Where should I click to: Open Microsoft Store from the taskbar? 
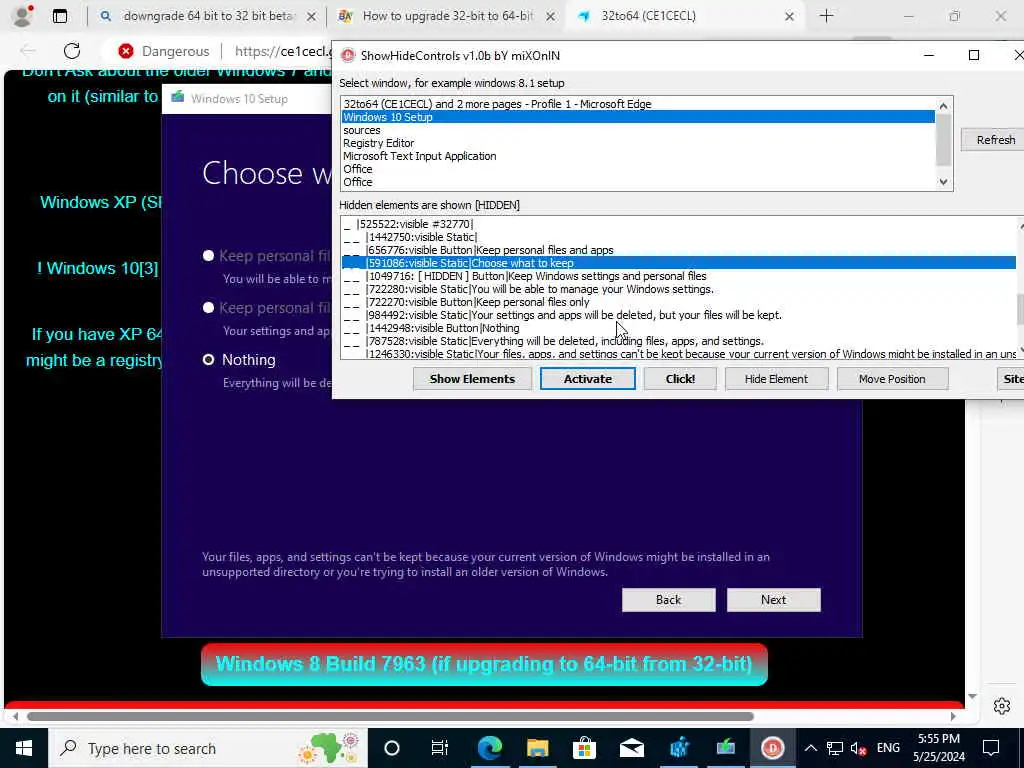(x=584, y=748)
